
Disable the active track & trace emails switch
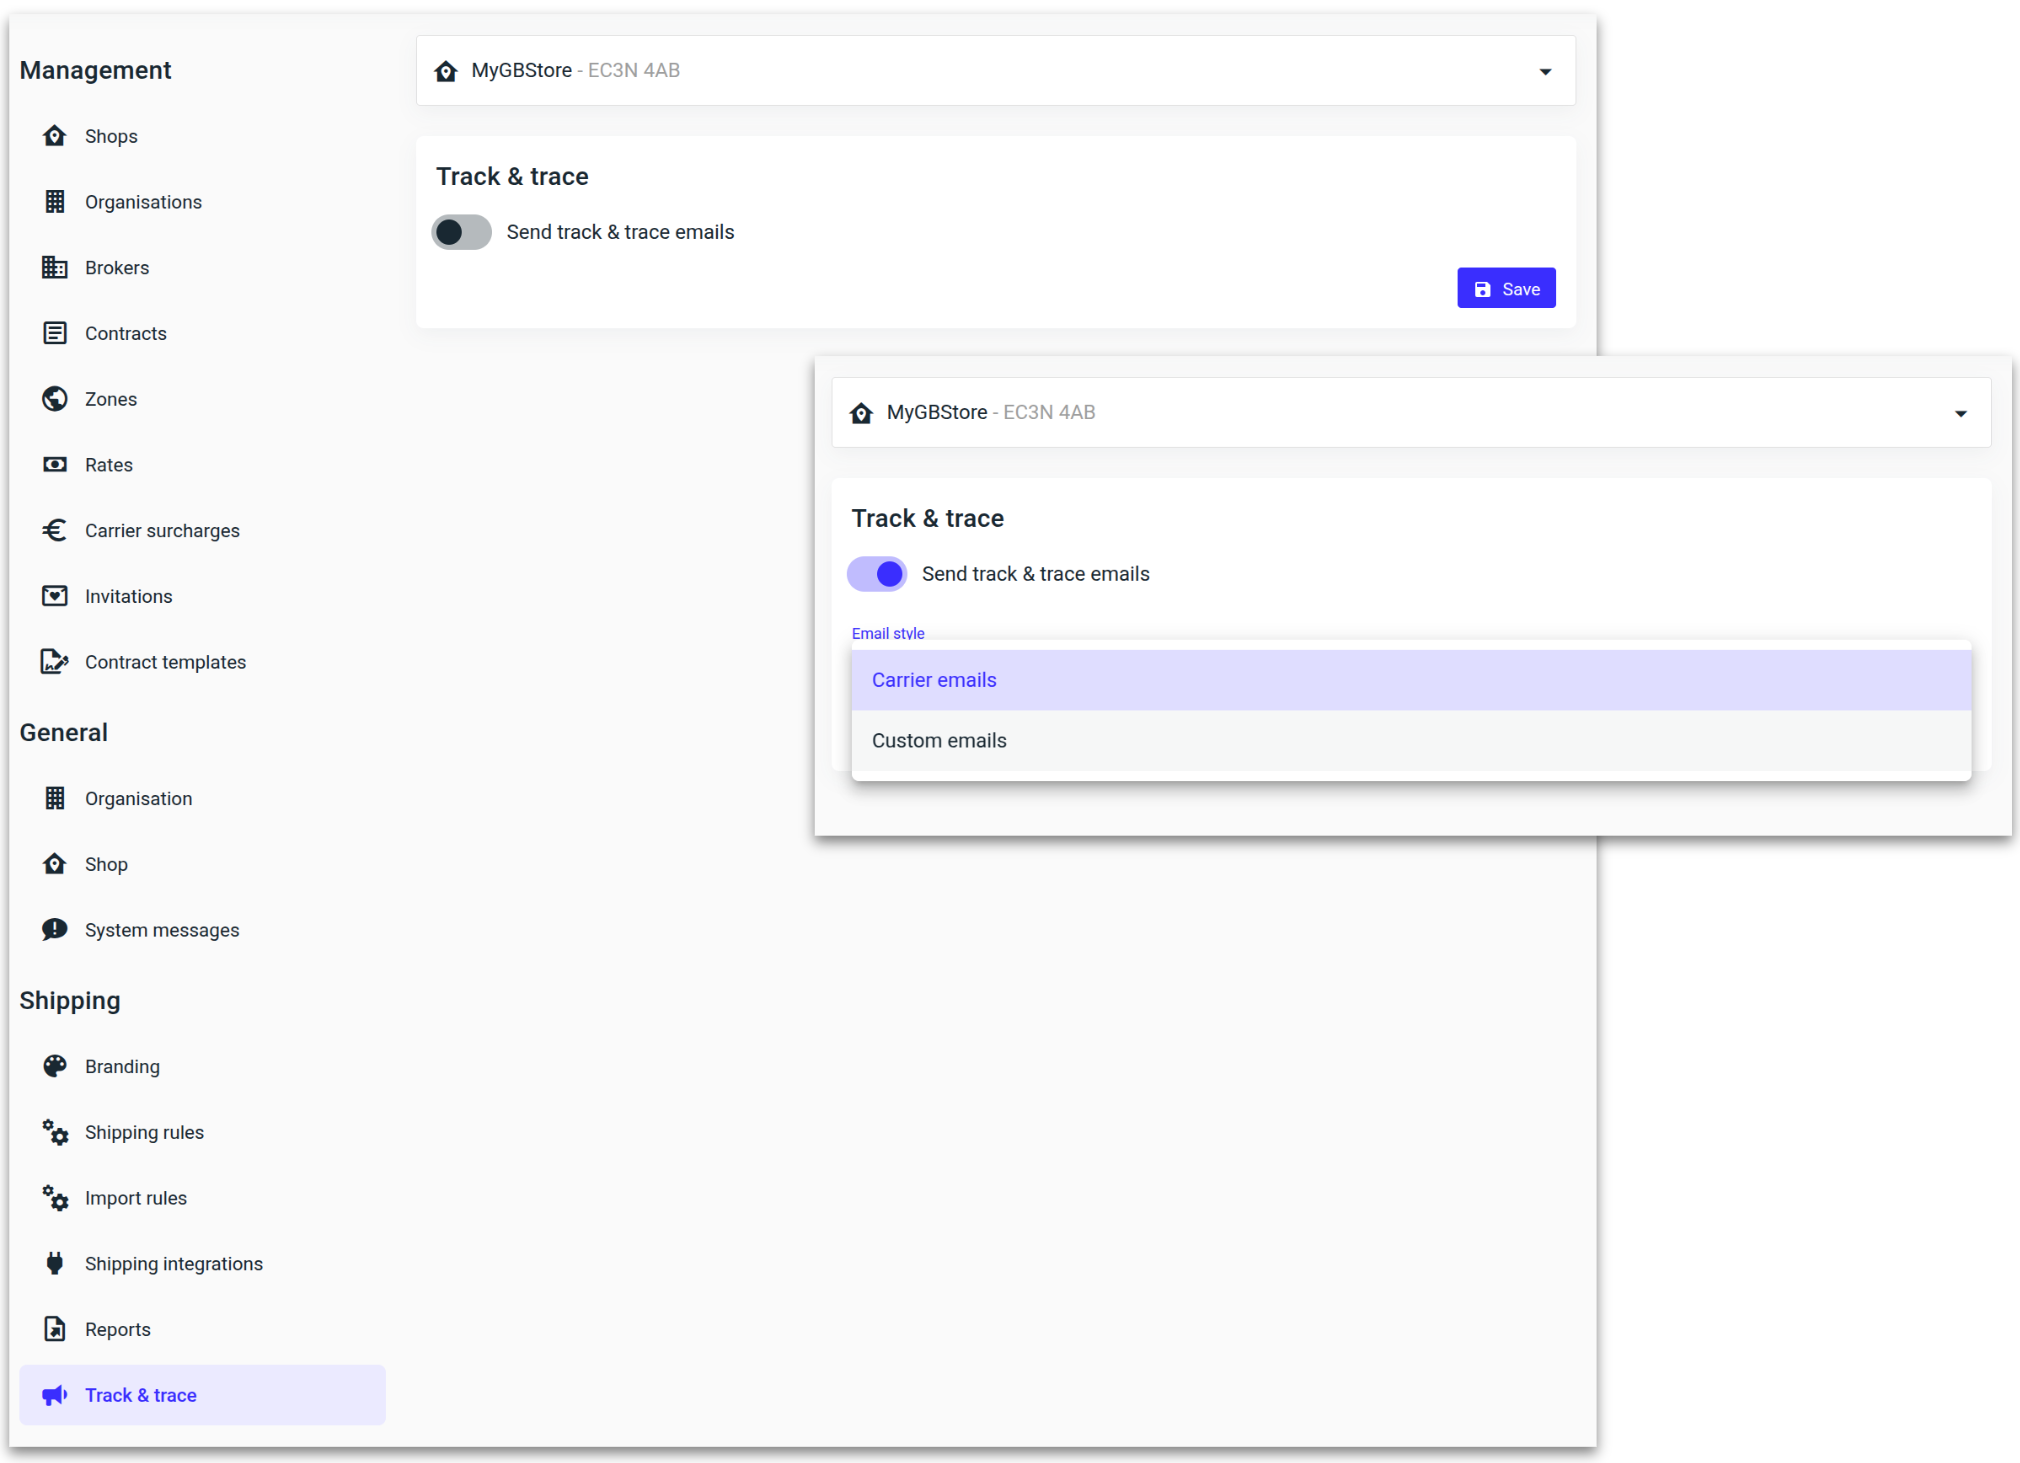[x=877, y=573]
